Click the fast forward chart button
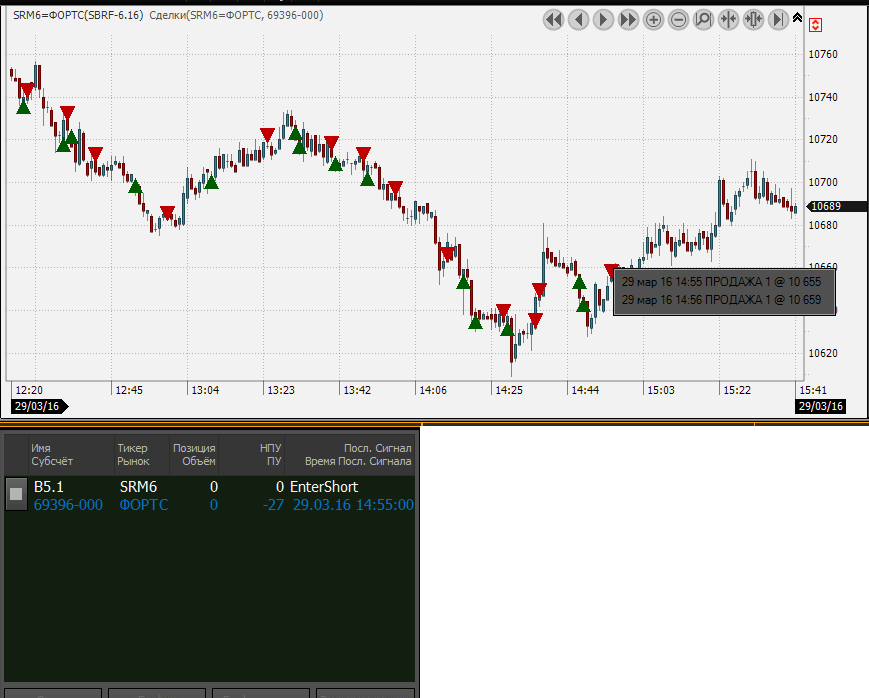The height and width of the screenshot is (698, 869). click(x=629, y=19)
